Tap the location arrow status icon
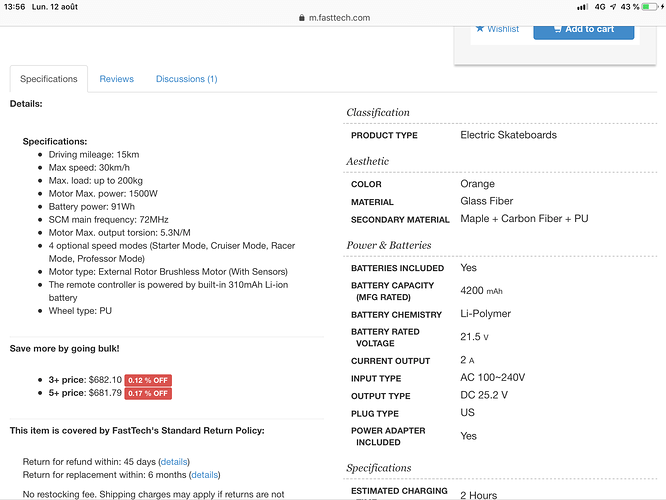Screen dimensions: 666x500 [613, 7]
